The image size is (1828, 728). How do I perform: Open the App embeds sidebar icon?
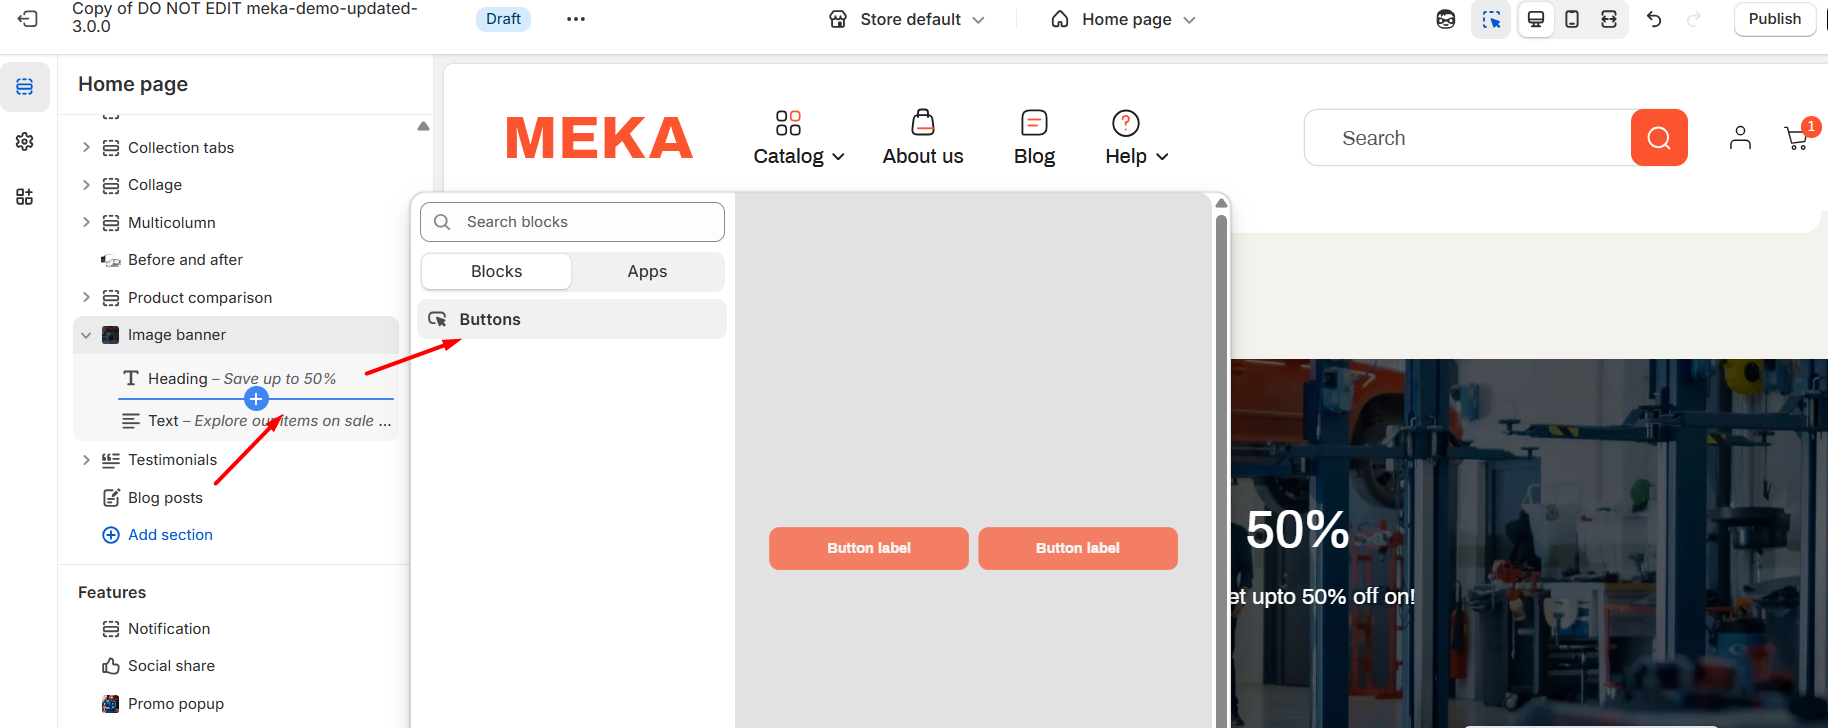coord(25,197)
